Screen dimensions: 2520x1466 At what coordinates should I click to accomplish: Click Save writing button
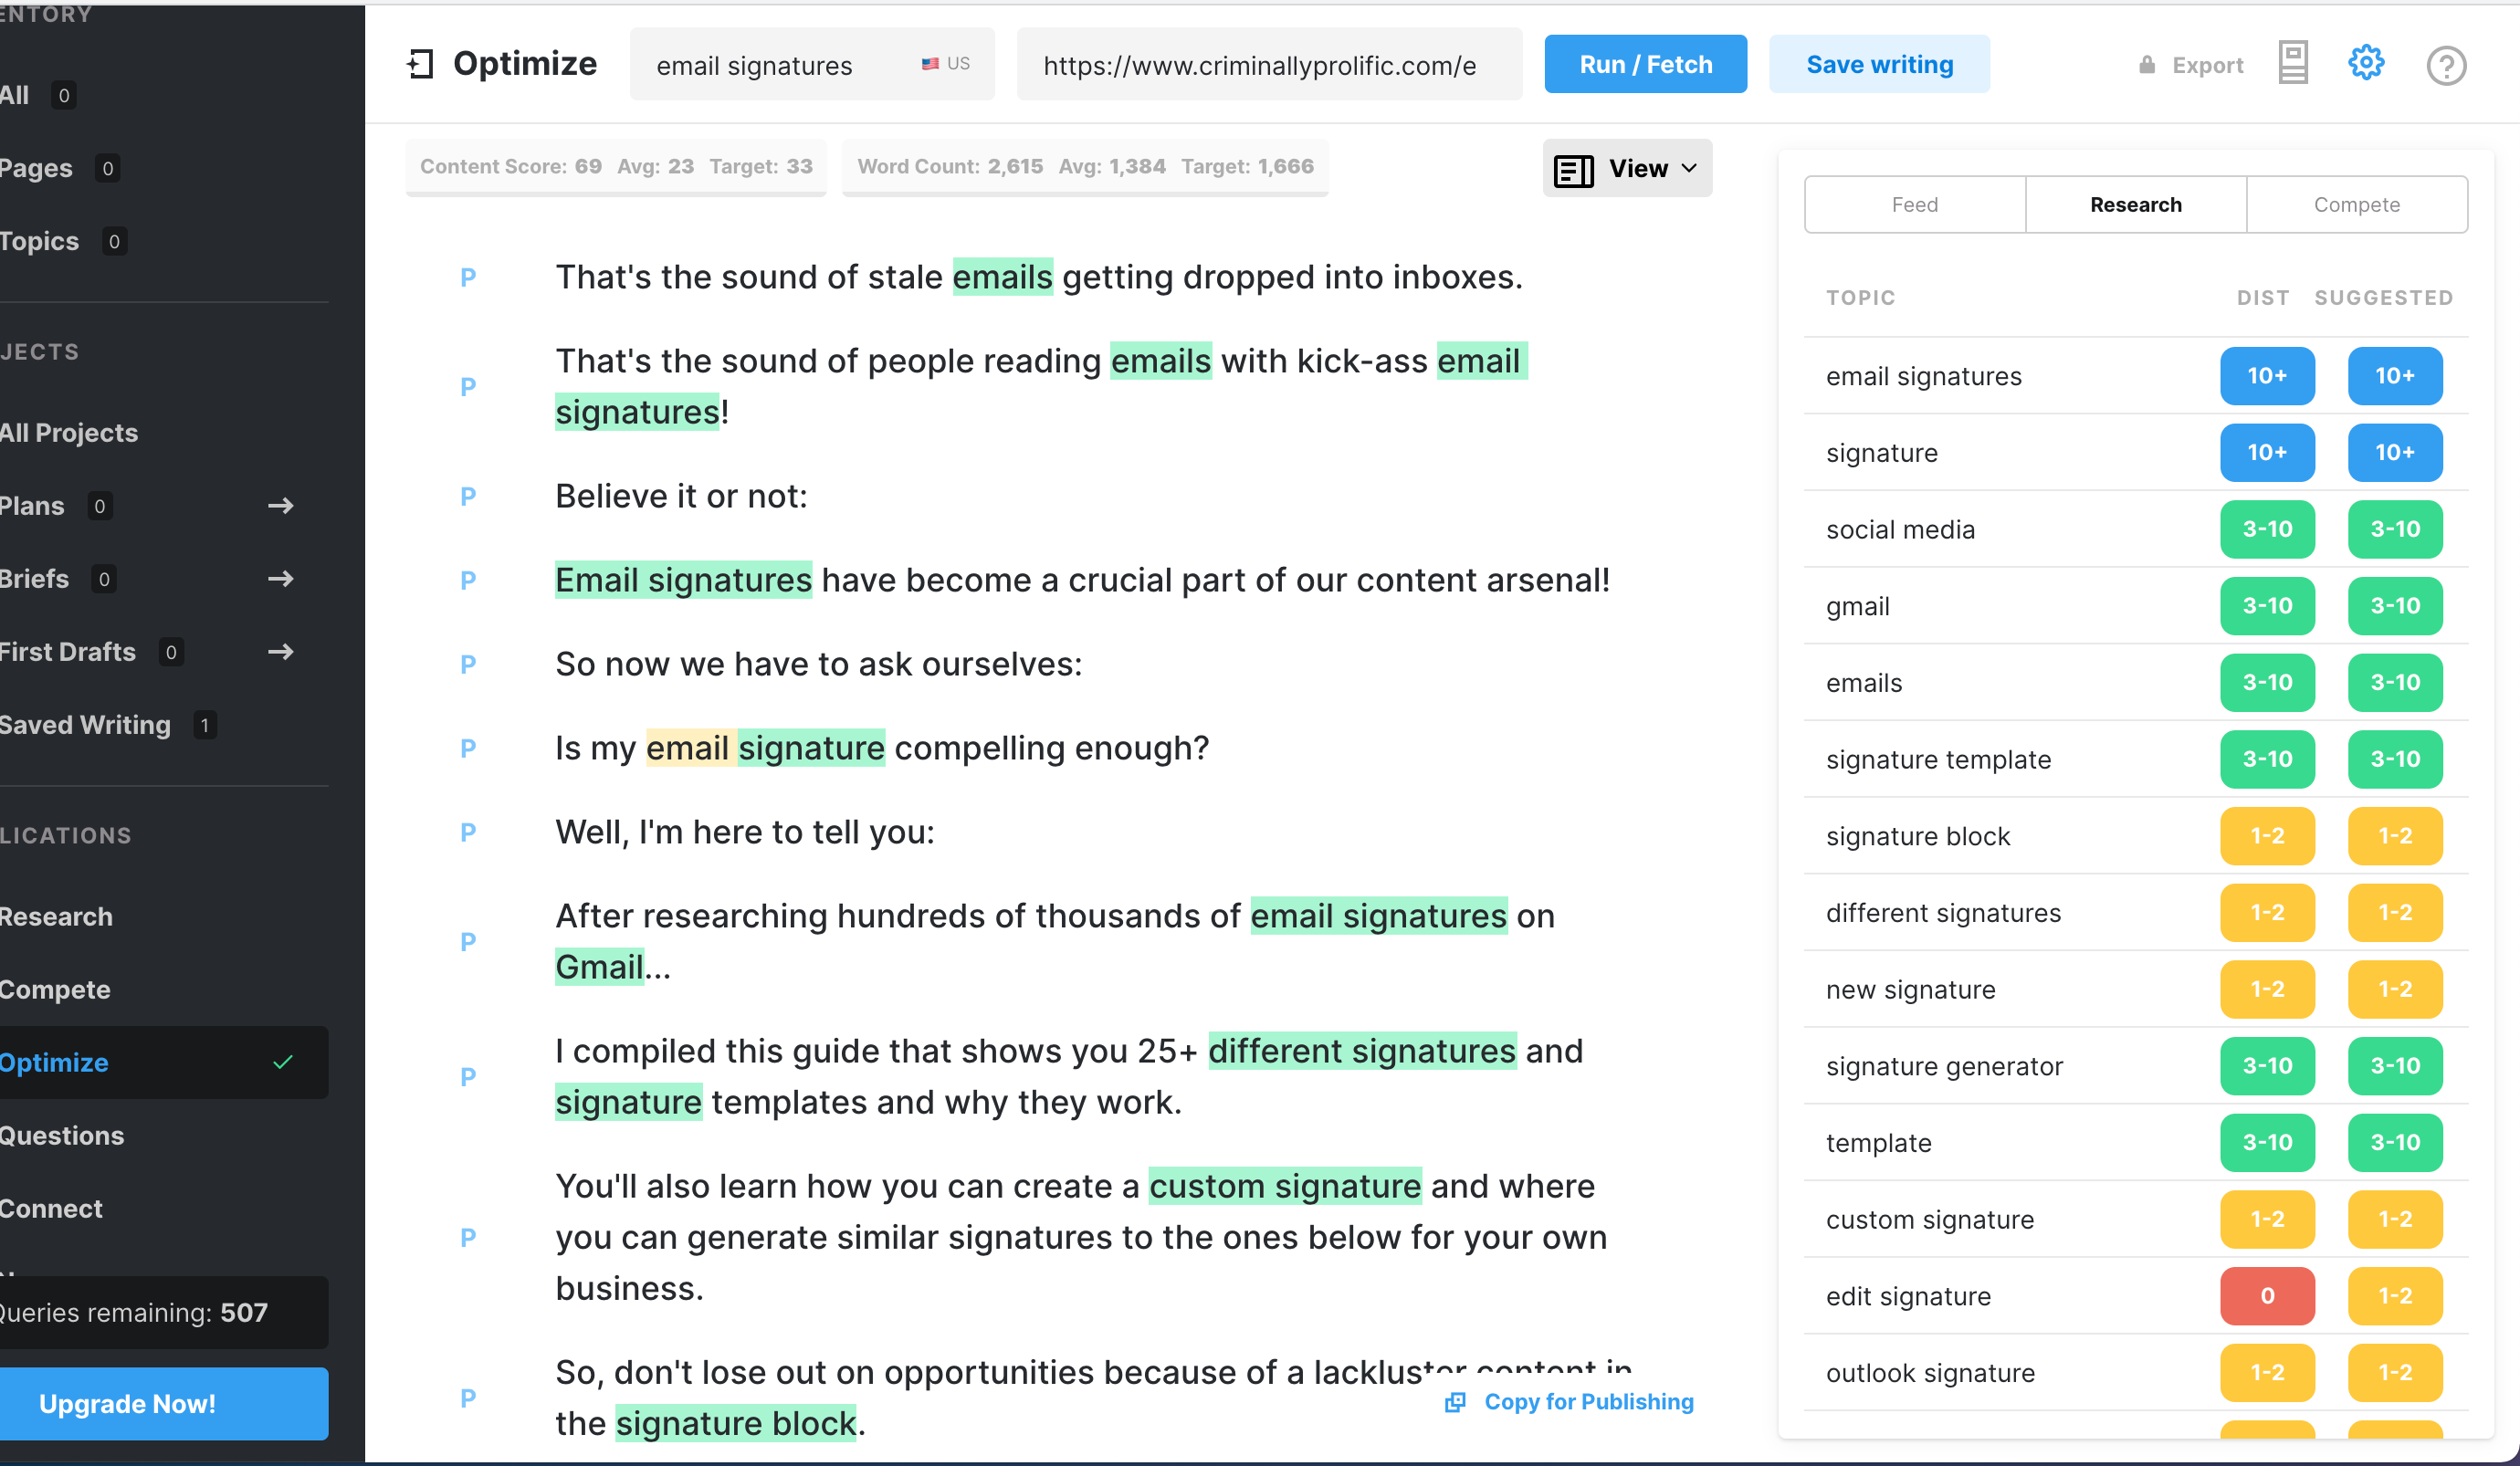[1879, 65]
